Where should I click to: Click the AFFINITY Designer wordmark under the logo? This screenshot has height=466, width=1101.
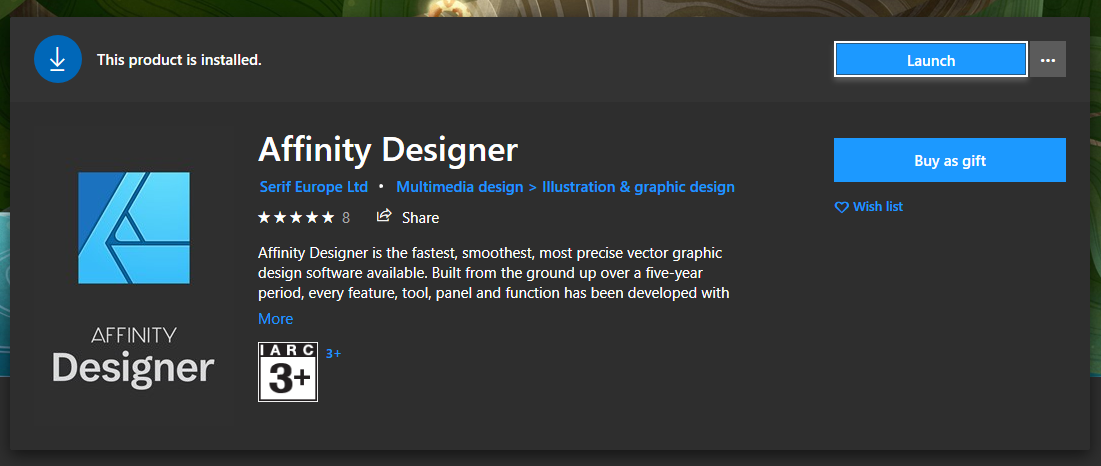tap(133, 359)
